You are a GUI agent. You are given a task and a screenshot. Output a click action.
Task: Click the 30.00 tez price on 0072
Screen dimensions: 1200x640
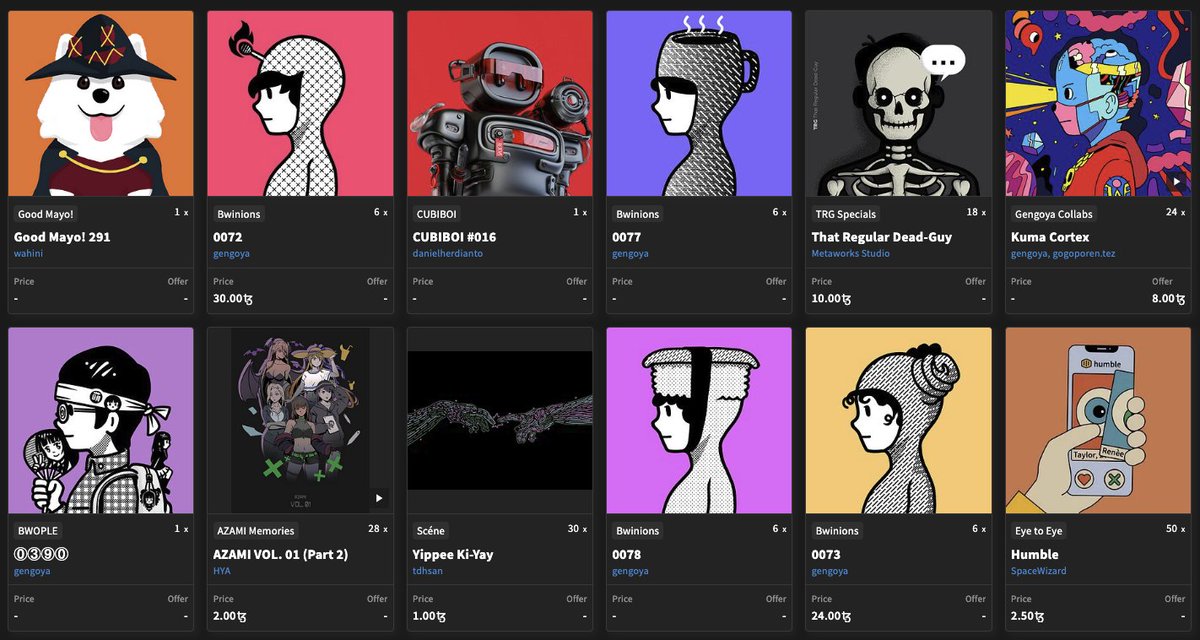(x=232, y=298)
